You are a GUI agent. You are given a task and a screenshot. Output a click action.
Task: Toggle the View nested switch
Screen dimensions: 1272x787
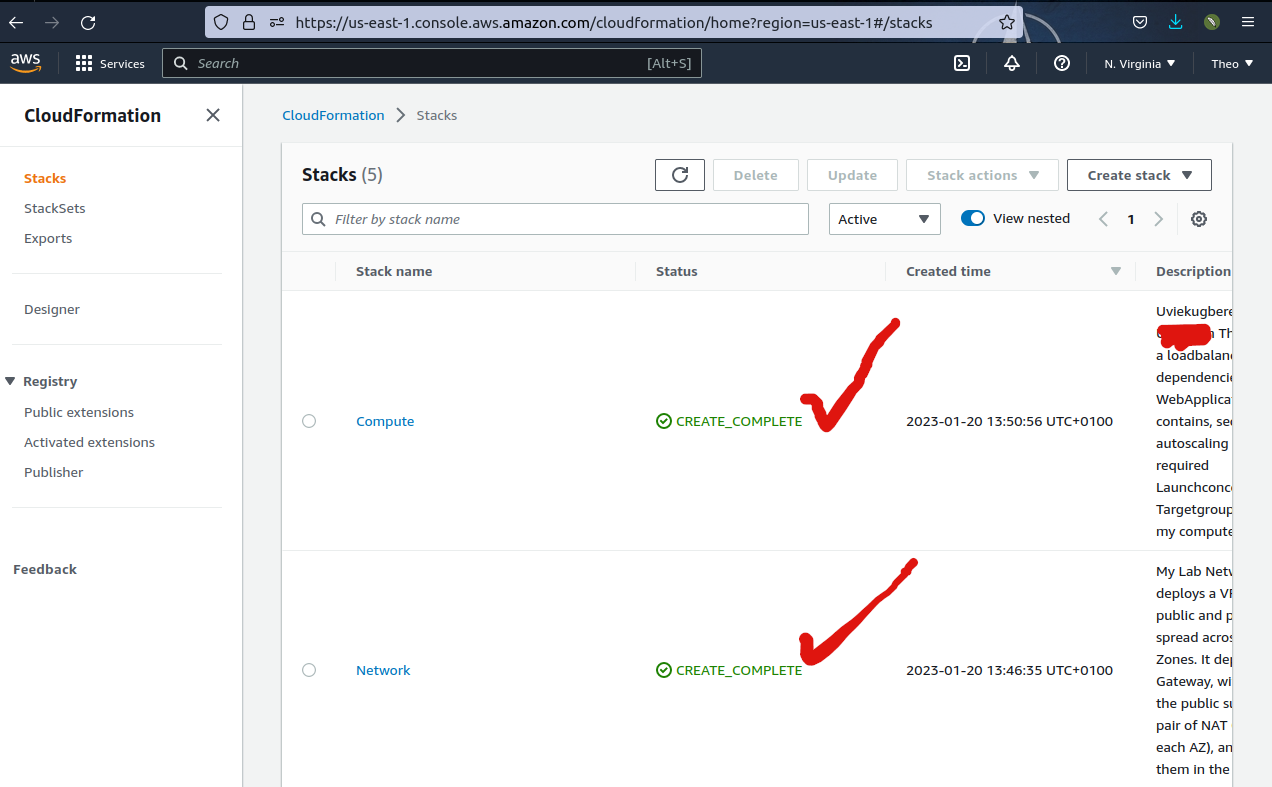[x=973, y=218]
